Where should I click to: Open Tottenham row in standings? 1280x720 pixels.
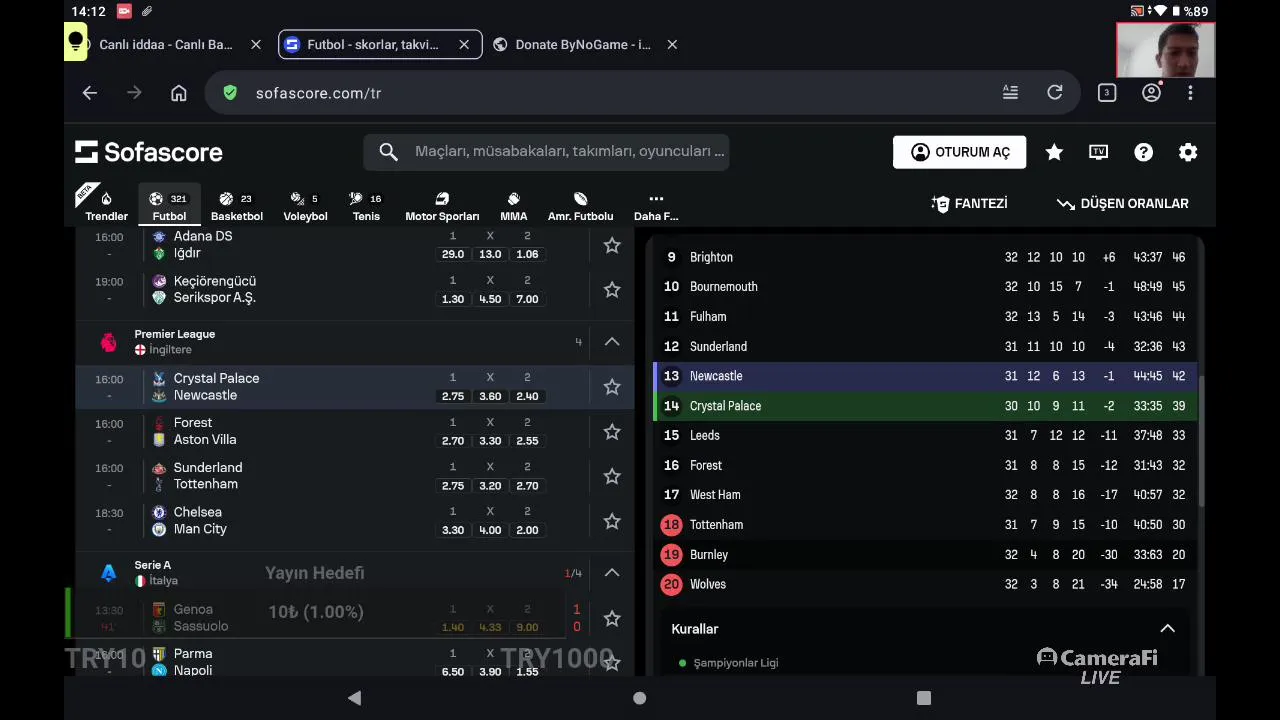pos(925,525)
